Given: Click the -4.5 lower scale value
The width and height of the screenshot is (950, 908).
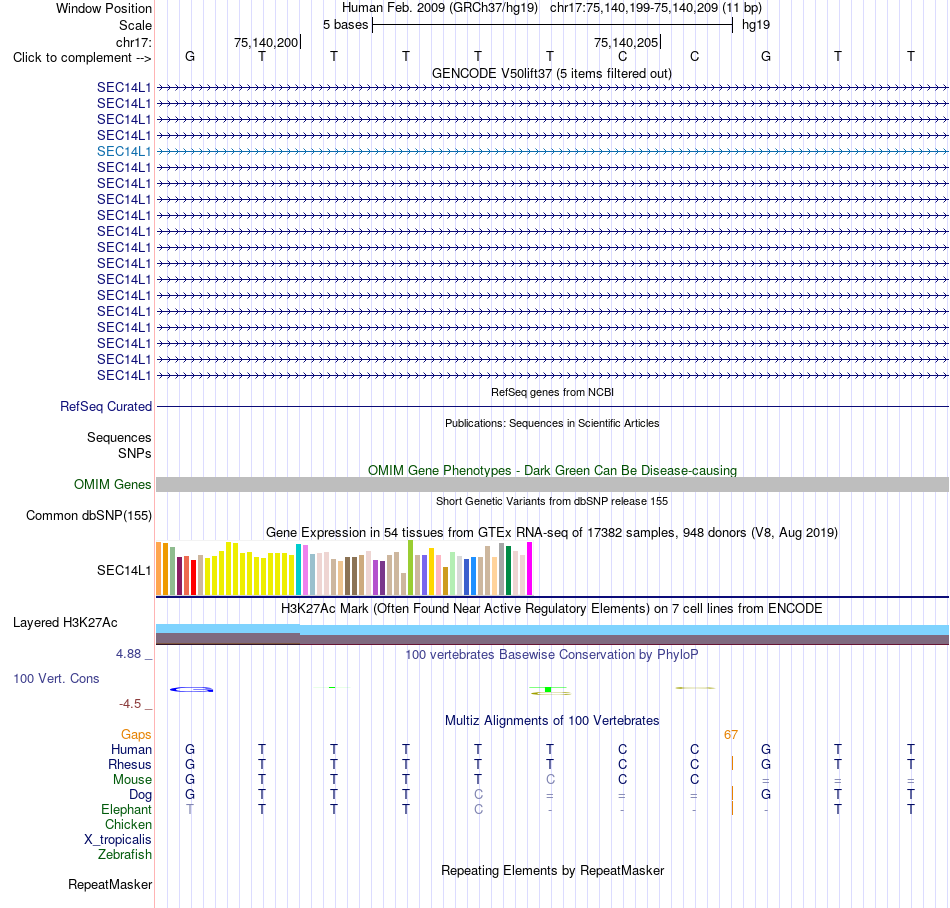Looking at the screenshot, I should 130,704.
